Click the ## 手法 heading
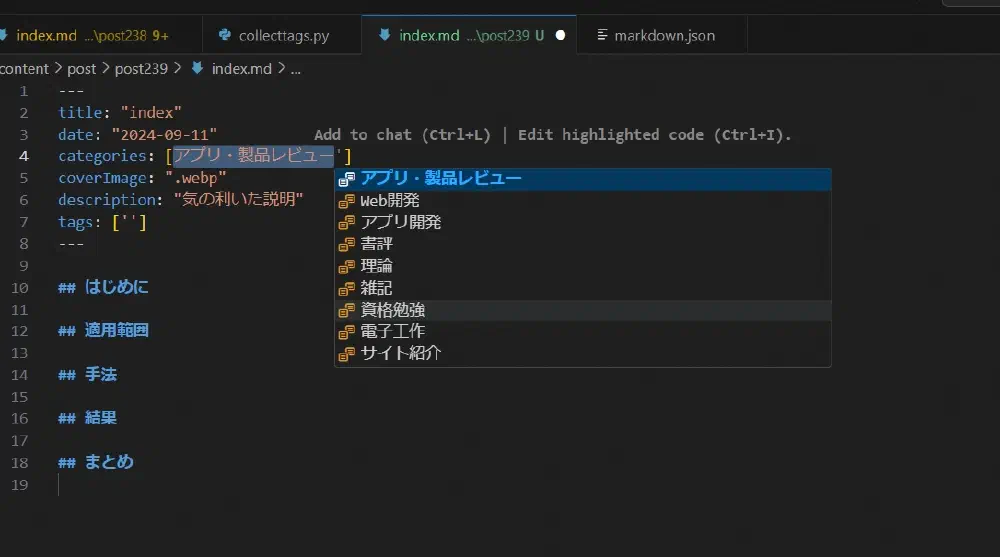Screen dimensions: 1000x557 pyautogui.click(x=87, y=375)
